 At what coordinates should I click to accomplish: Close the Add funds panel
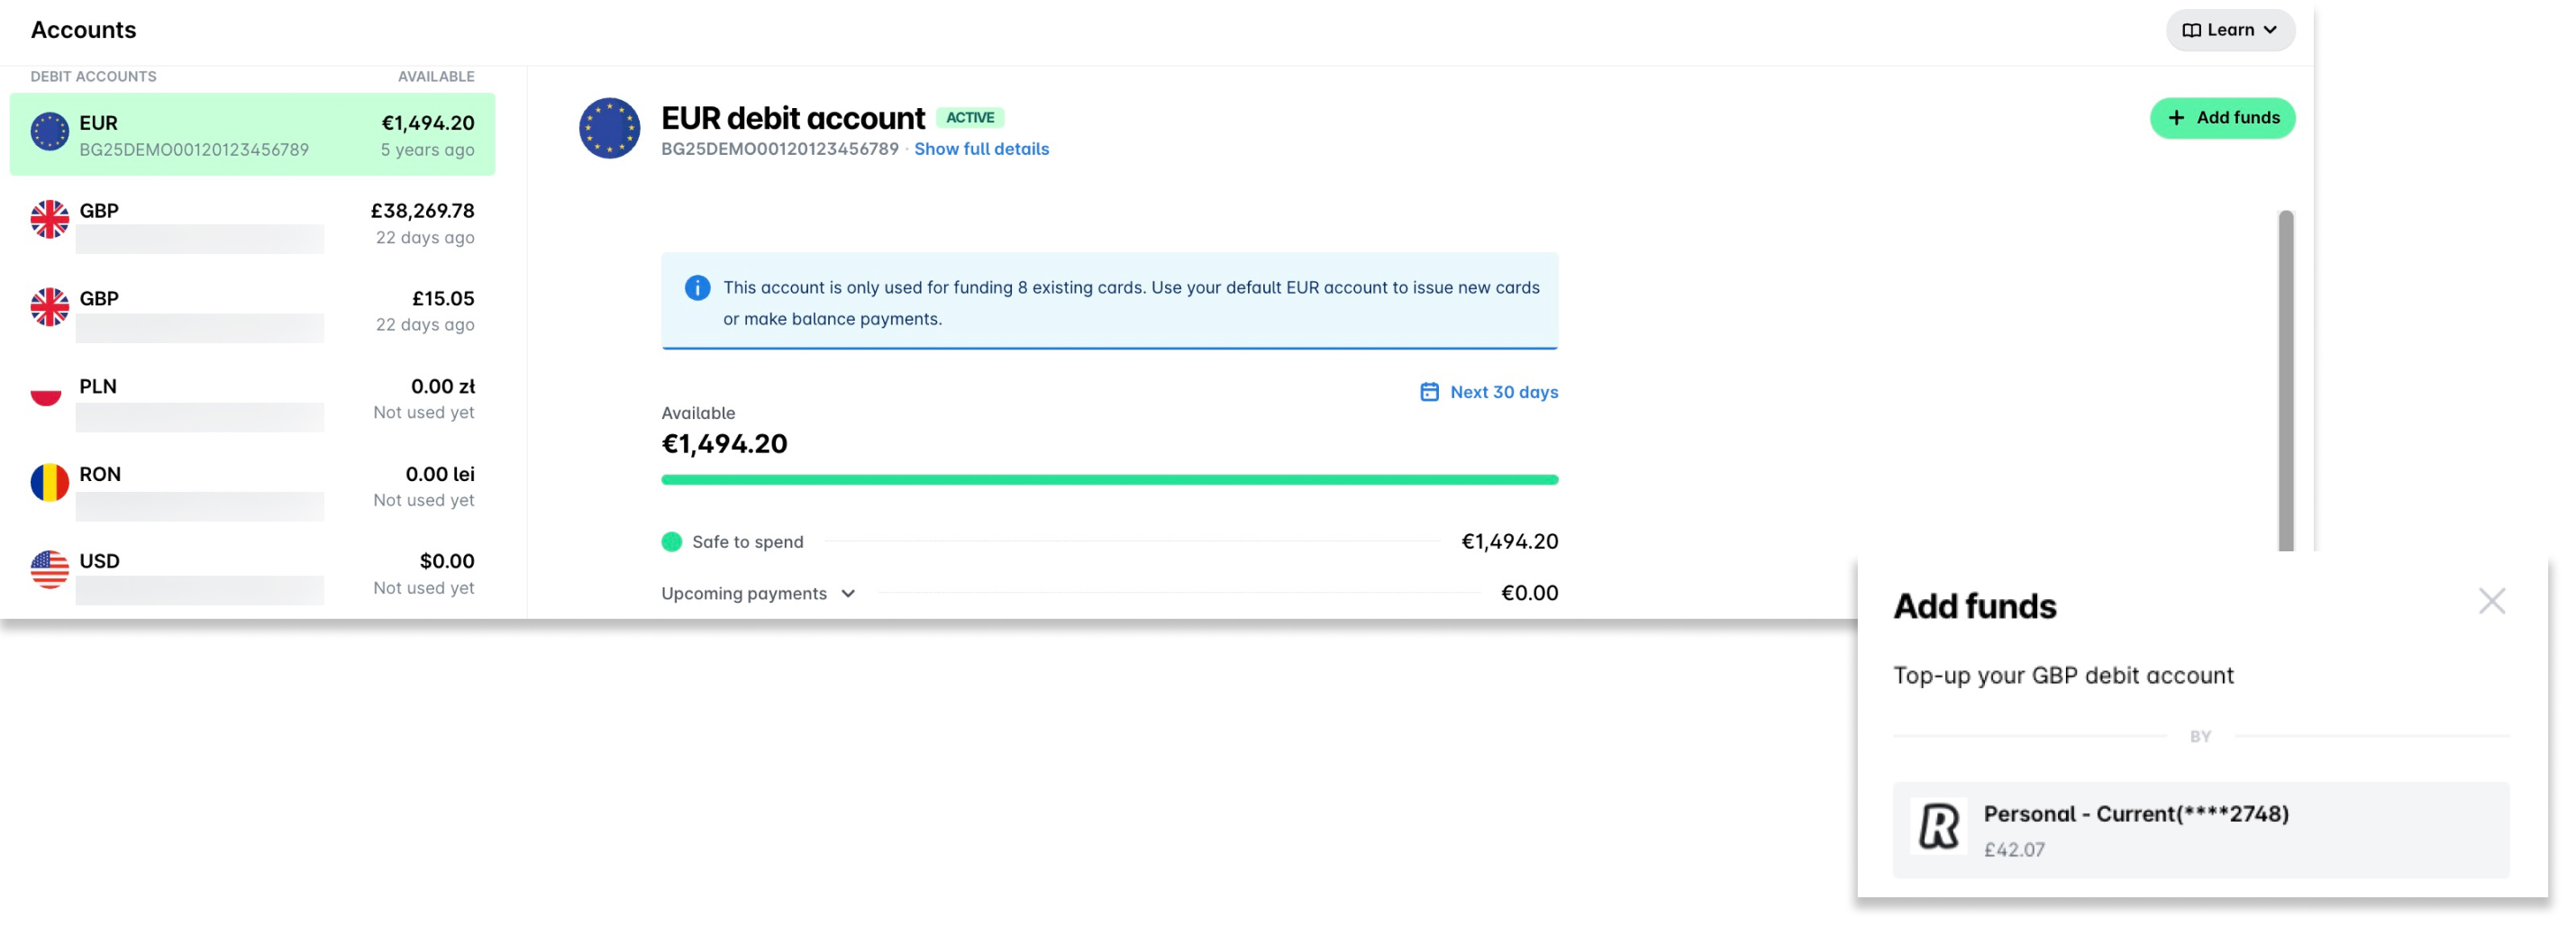click(x=2492, y=601)
